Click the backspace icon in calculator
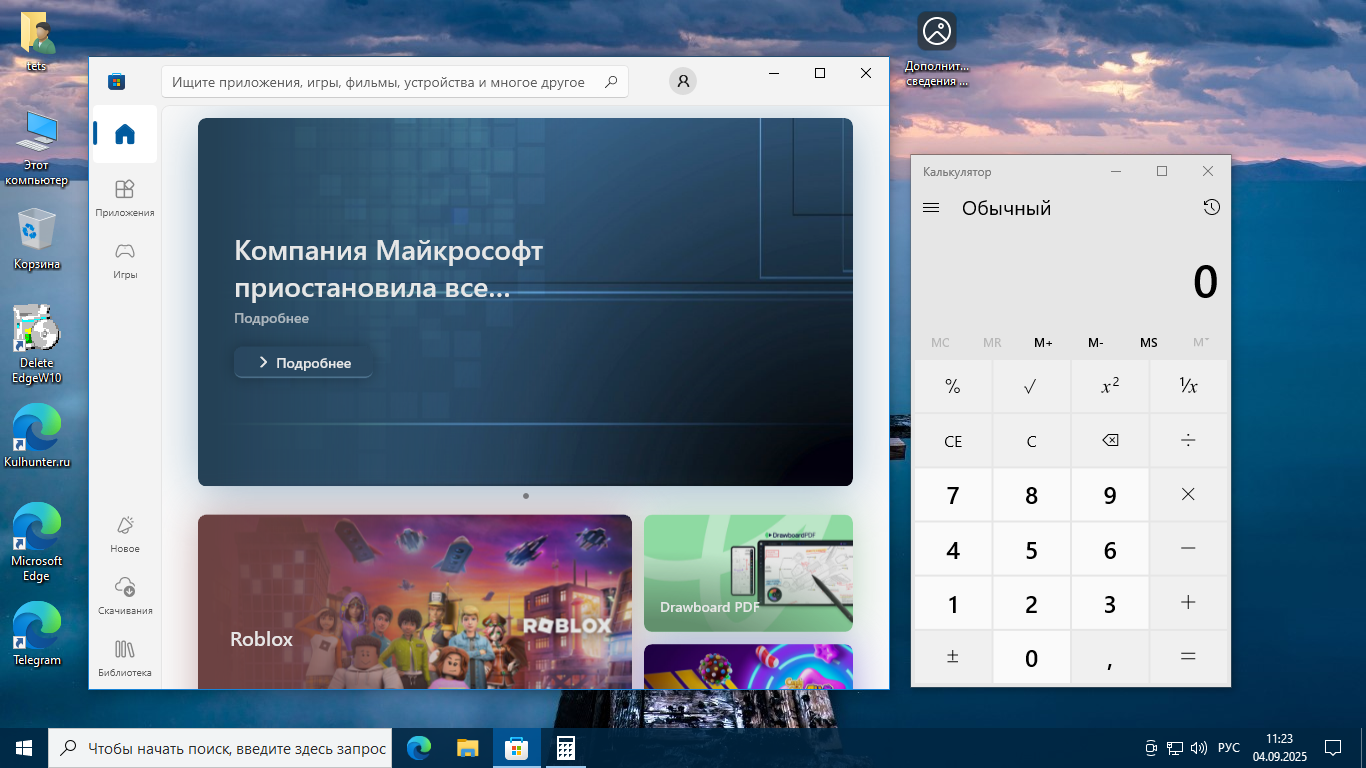The width and height of the screenshot is (1366, 768). click(x=1110, y=440)
